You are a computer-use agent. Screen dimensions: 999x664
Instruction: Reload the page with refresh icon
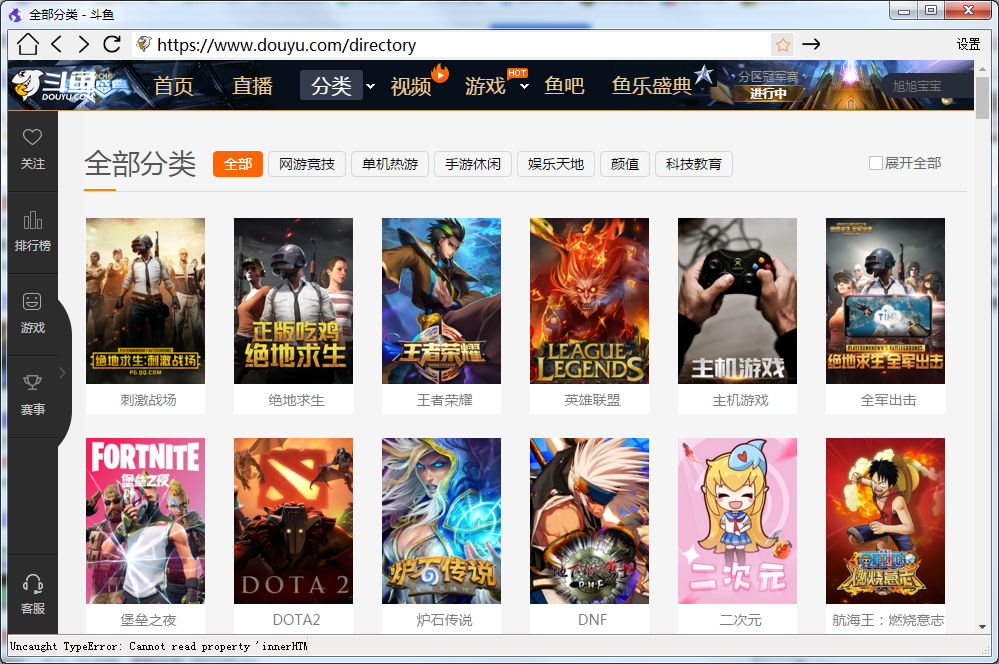112,44
